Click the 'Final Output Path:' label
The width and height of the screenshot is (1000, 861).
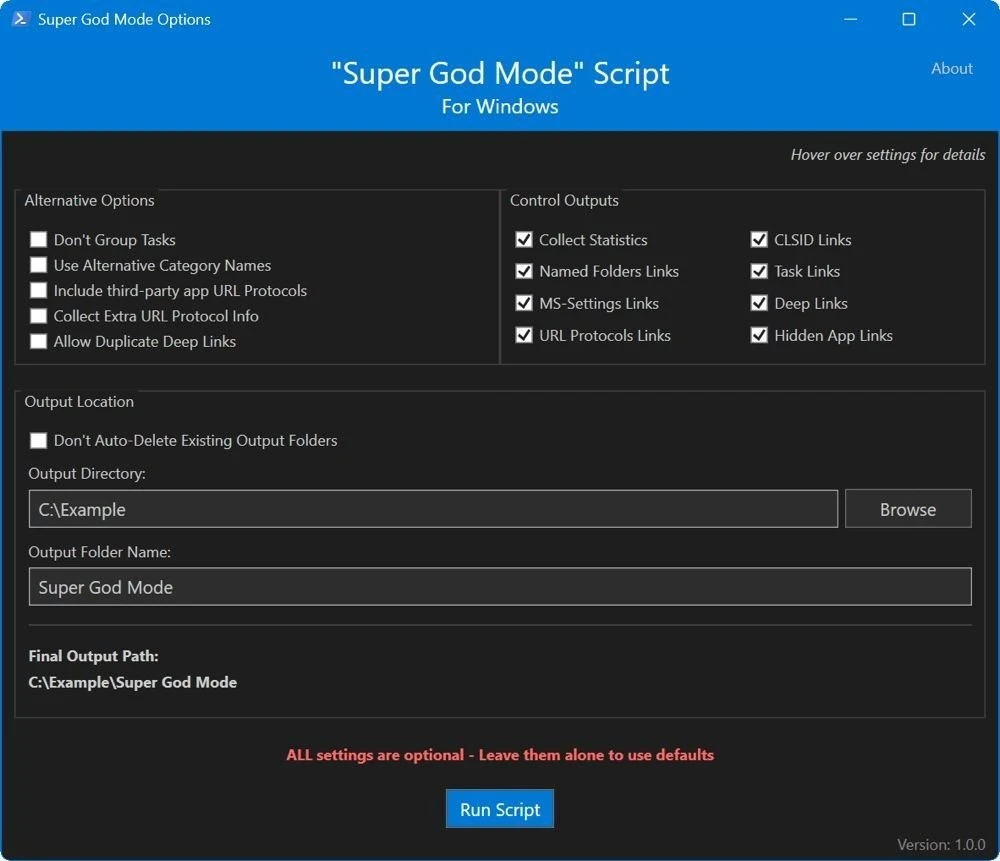(x=93, y=656)
